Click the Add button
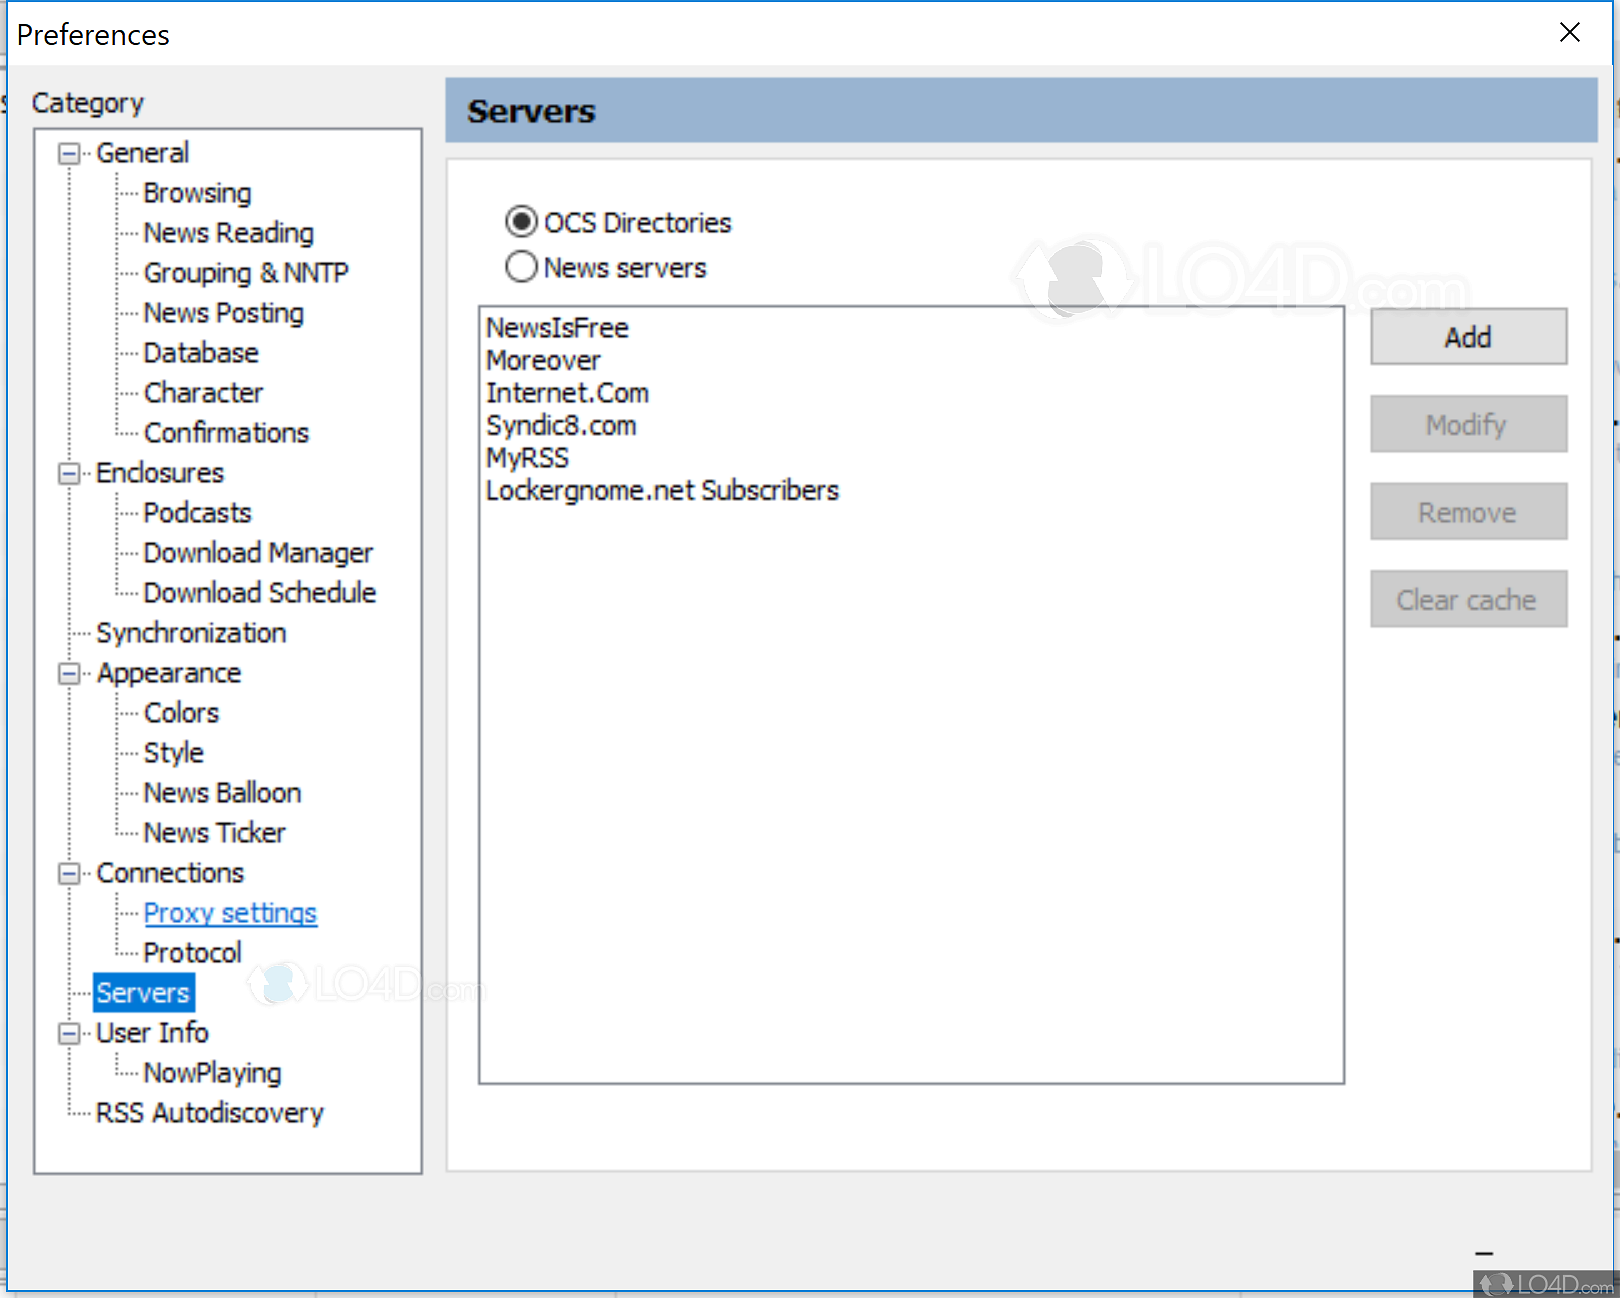The image size is (1620, 1298). point(1467,337)
